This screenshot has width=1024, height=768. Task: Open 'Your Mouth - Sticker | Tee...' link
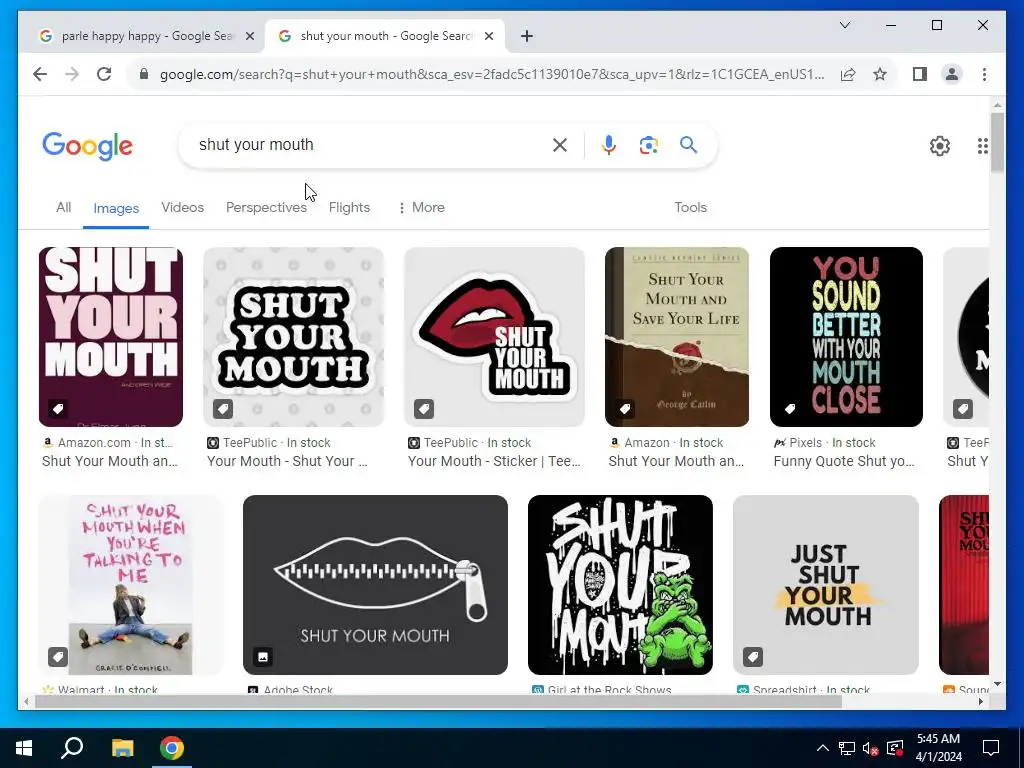pyautogui.click(x=494, y=461)
